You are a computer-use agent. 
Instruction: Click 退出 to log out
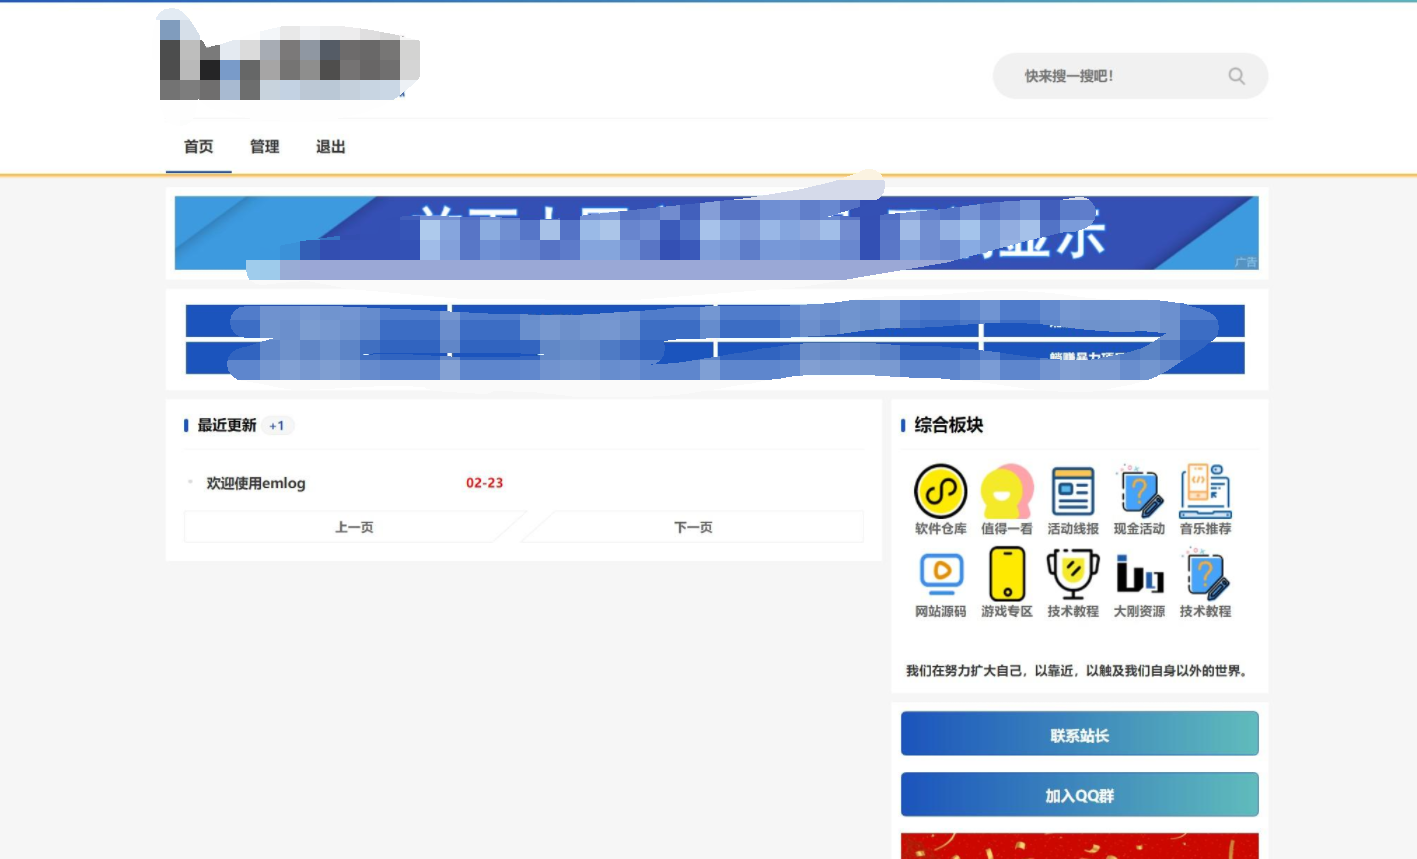click(330, 146)
